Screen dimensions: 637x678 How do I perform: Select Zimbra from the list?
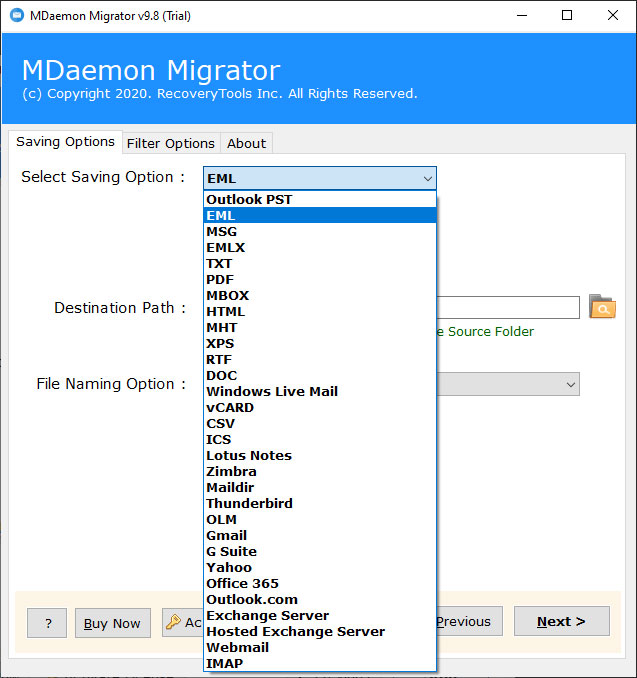tap(320, 471)
